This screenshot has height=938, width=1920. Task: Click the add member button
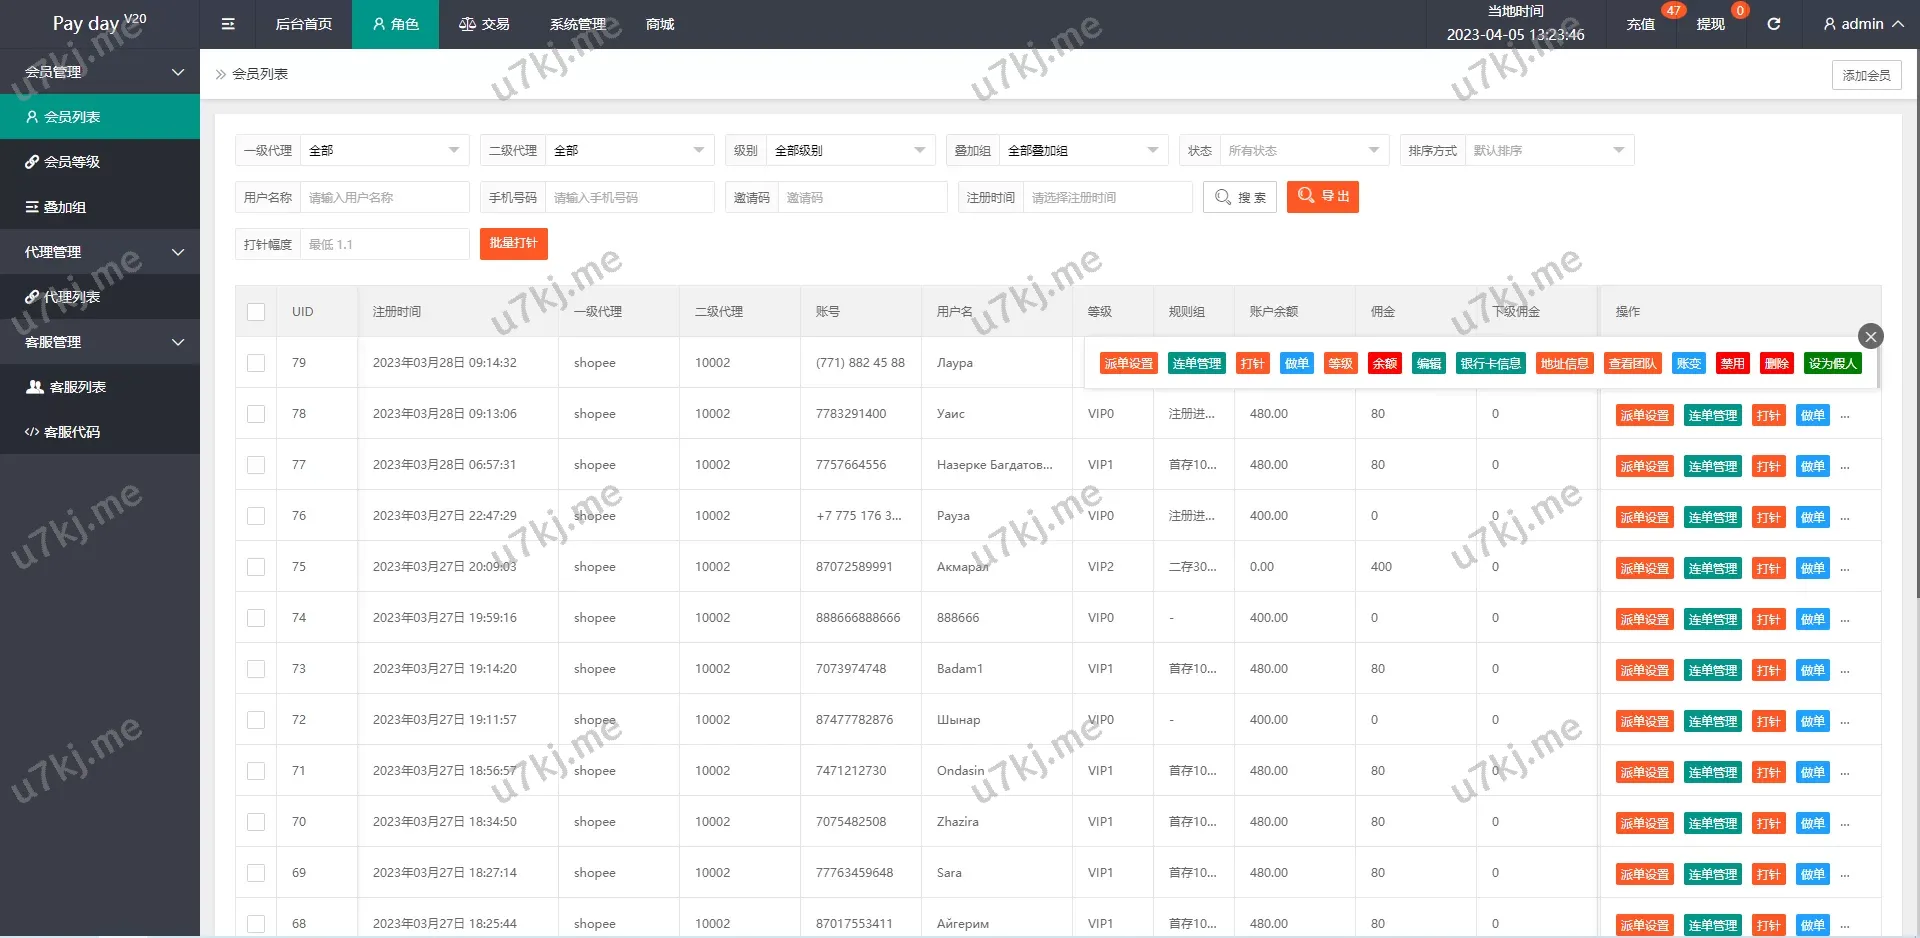pos(1866,75)
